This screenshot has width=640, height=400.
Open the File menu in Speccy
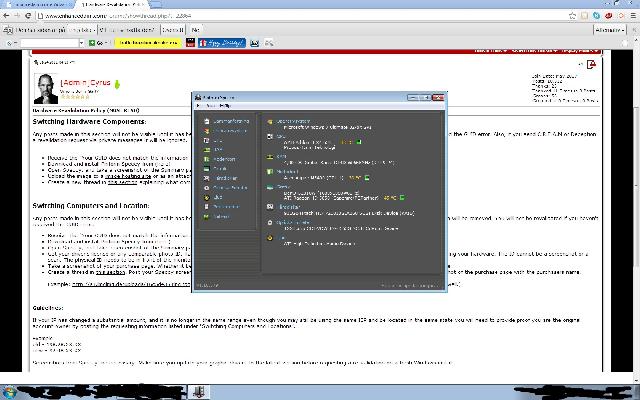point(199,106)
